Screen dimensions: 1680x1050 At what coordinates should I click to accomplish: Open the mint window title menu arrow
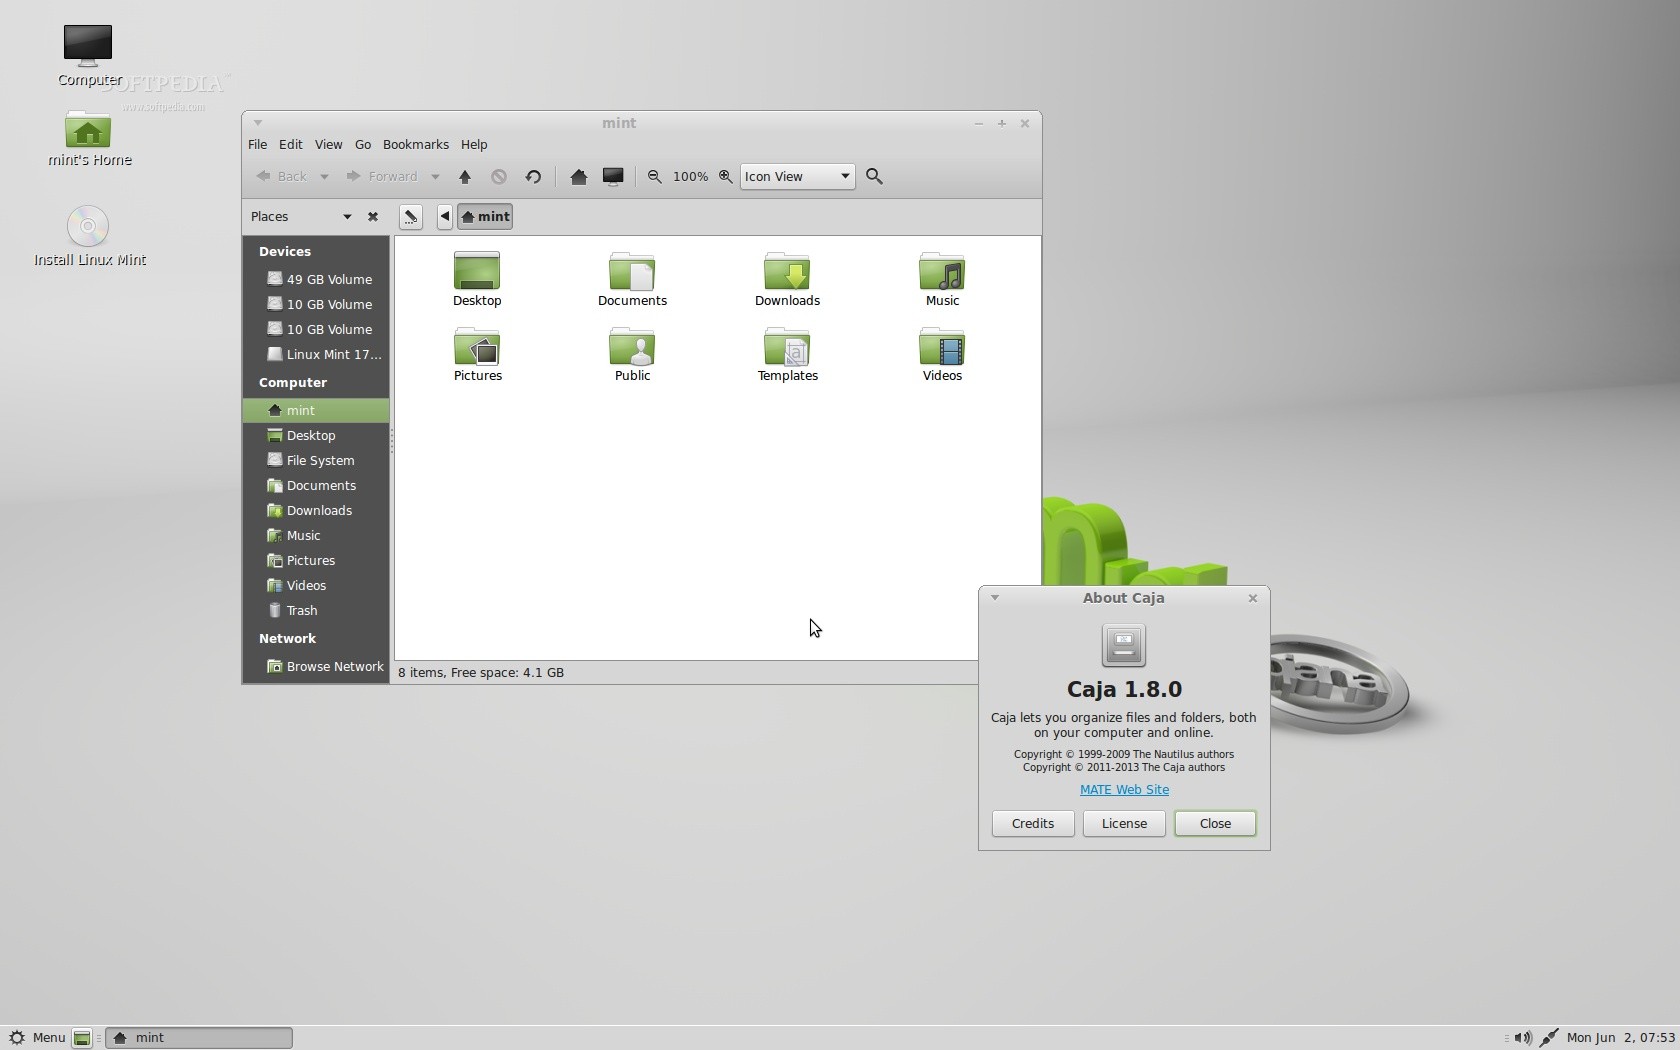click(x=258, y=123)
